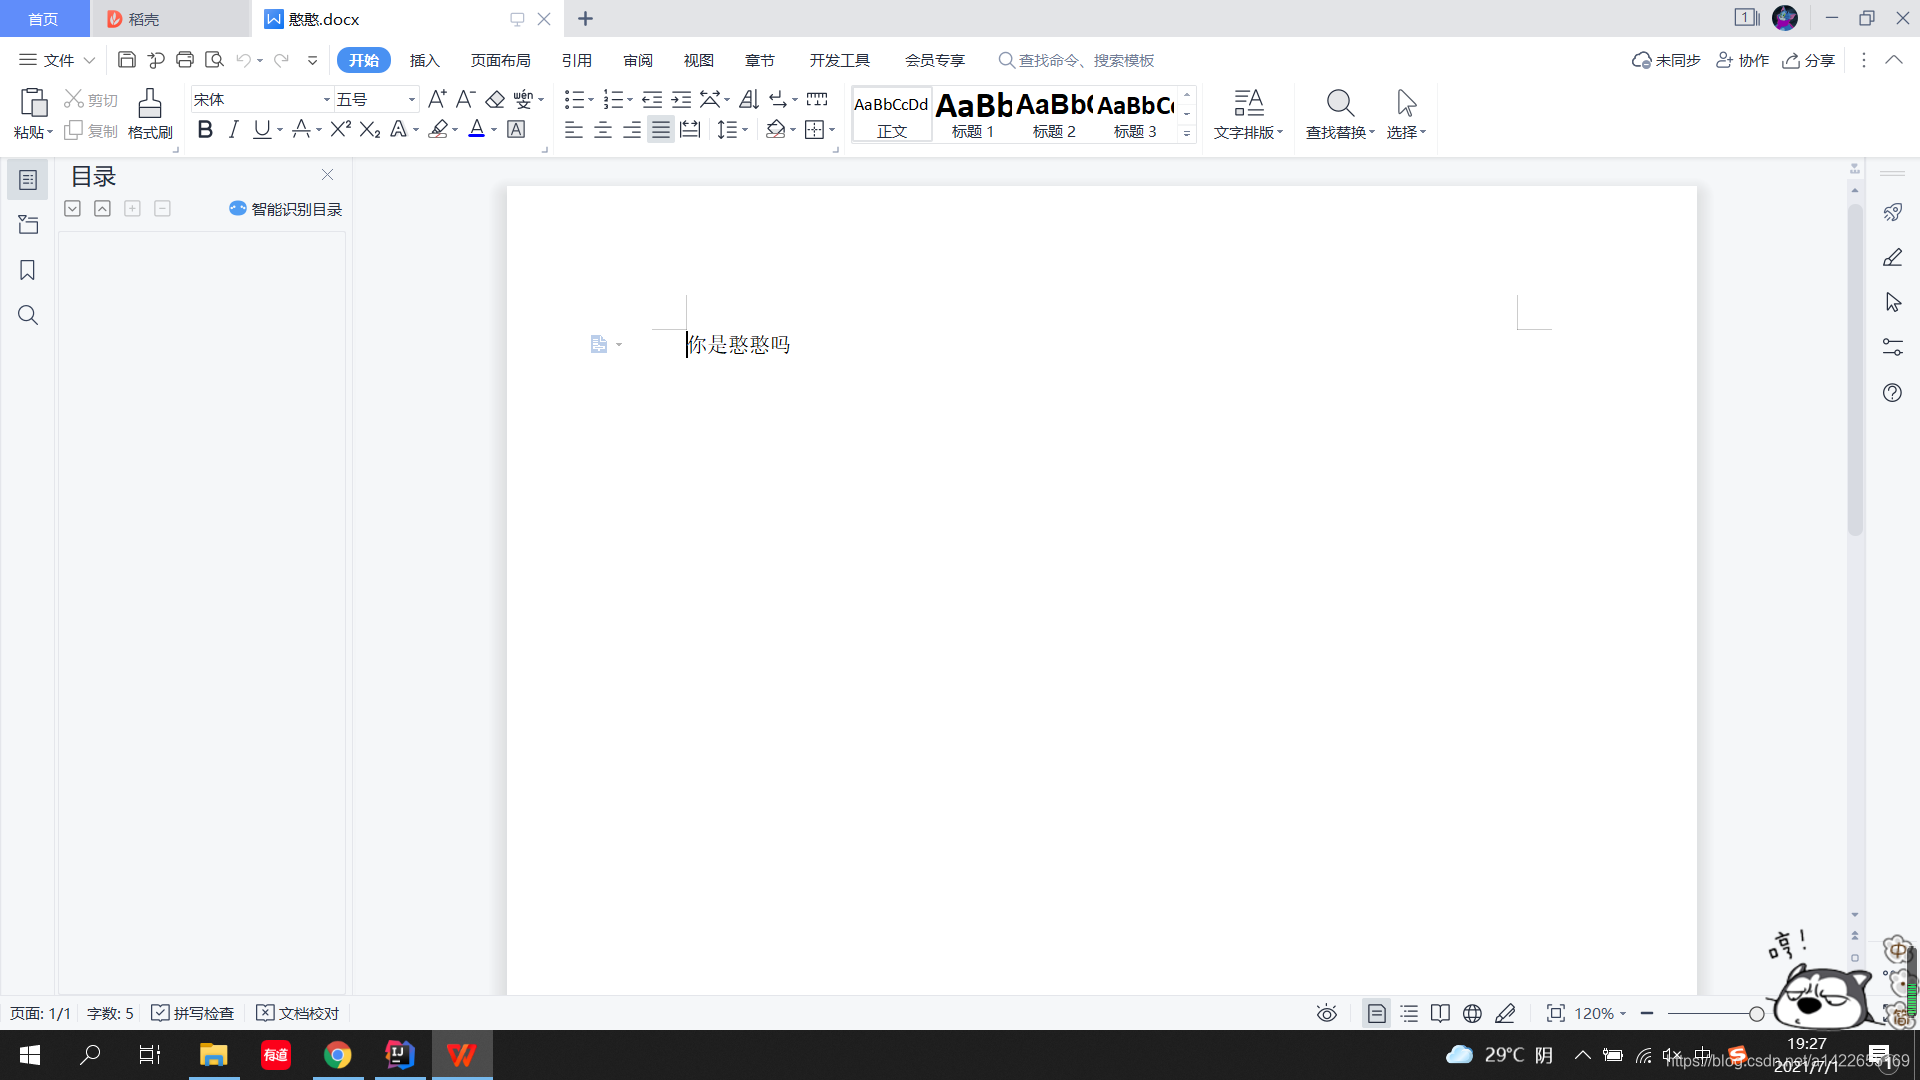The width and height of the screenshot is (1920, 1080).
Task: Close the 目录 sidebar panel
Action: [x=327, y=174]
